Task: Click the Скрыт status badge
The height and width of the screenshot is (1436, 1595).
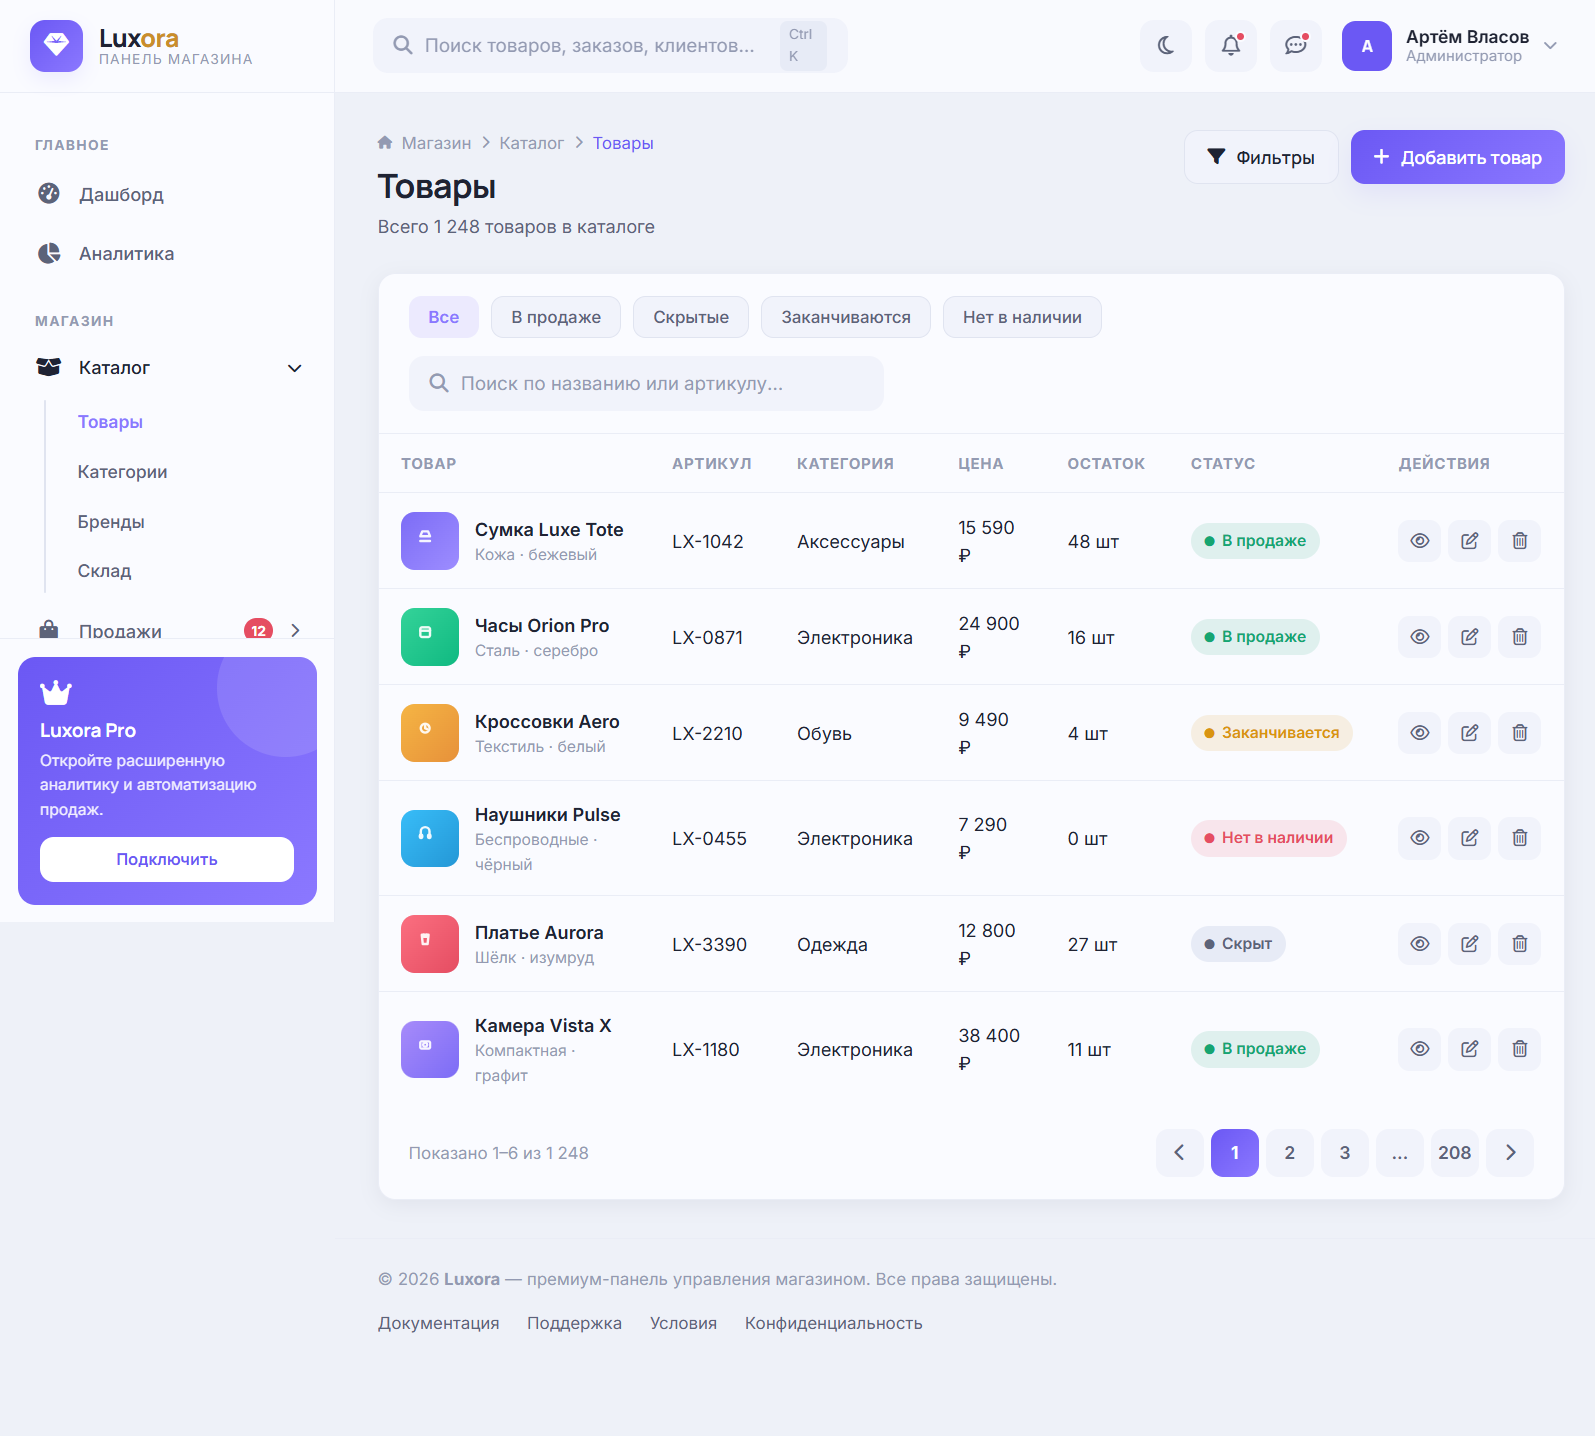Action: [x=1238, y=944]
